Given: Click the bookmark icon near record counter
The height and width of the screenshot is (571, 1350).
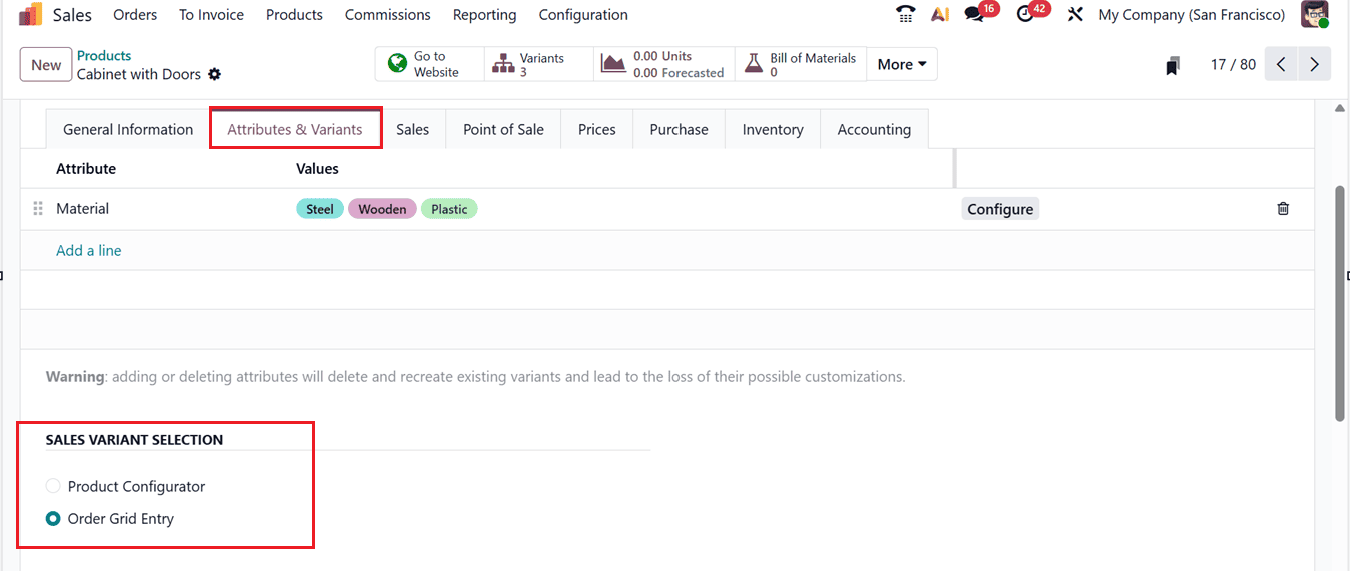Looking at the screenshot, I should (x=1173, y=65).
